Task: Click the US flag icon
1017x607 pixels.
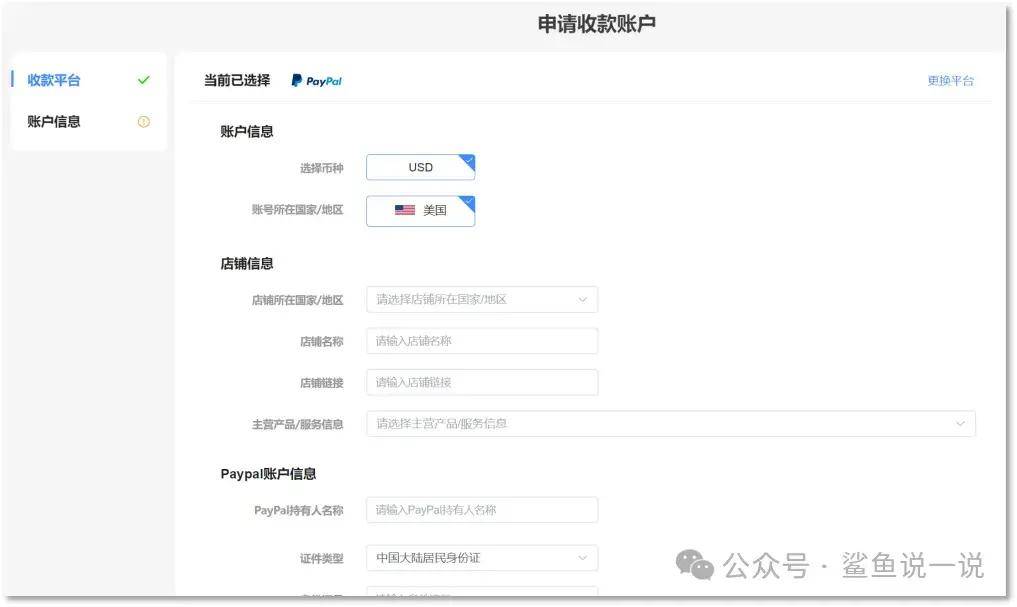Action: 404,211
